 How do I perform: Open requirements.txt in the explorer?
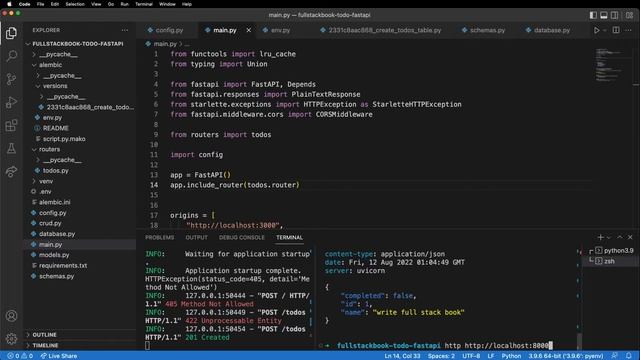tap(63, 266)
